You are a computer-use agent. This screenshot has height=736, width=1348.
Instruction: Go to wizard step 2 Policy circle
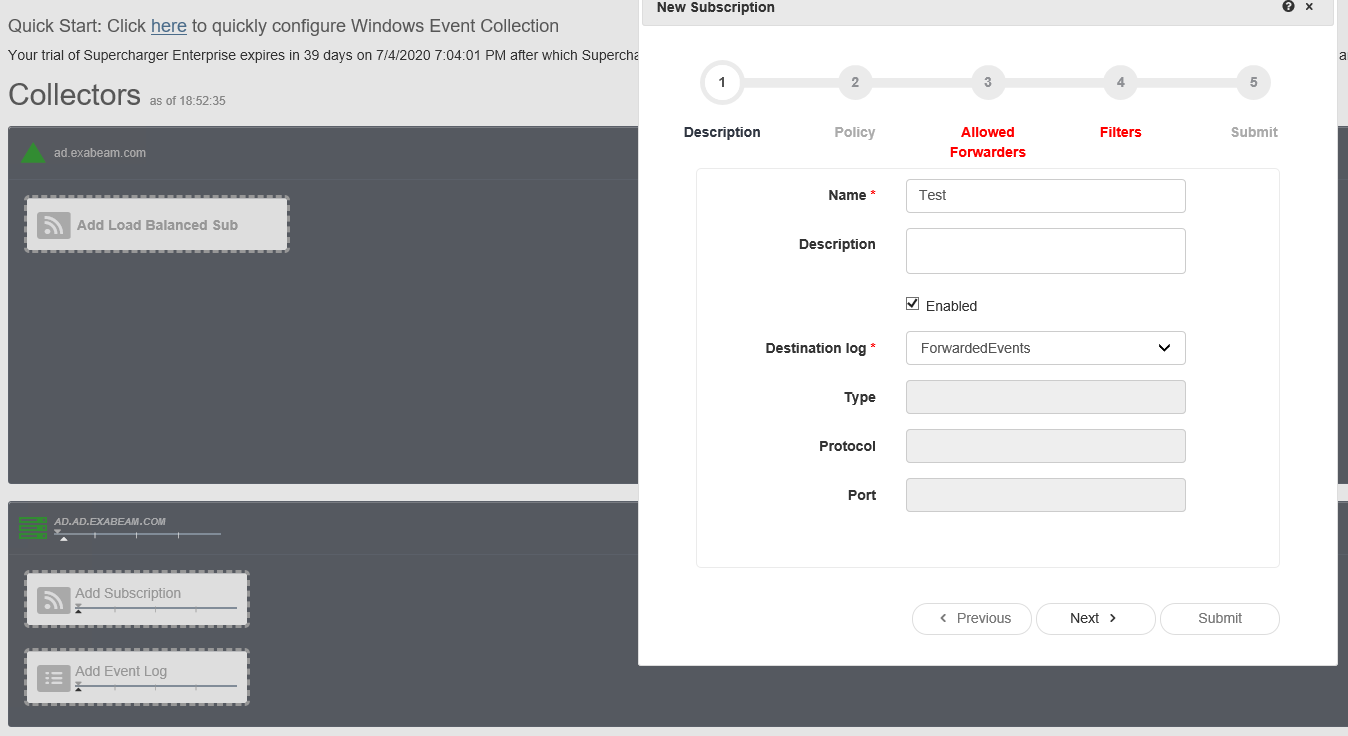click(855, 82)
